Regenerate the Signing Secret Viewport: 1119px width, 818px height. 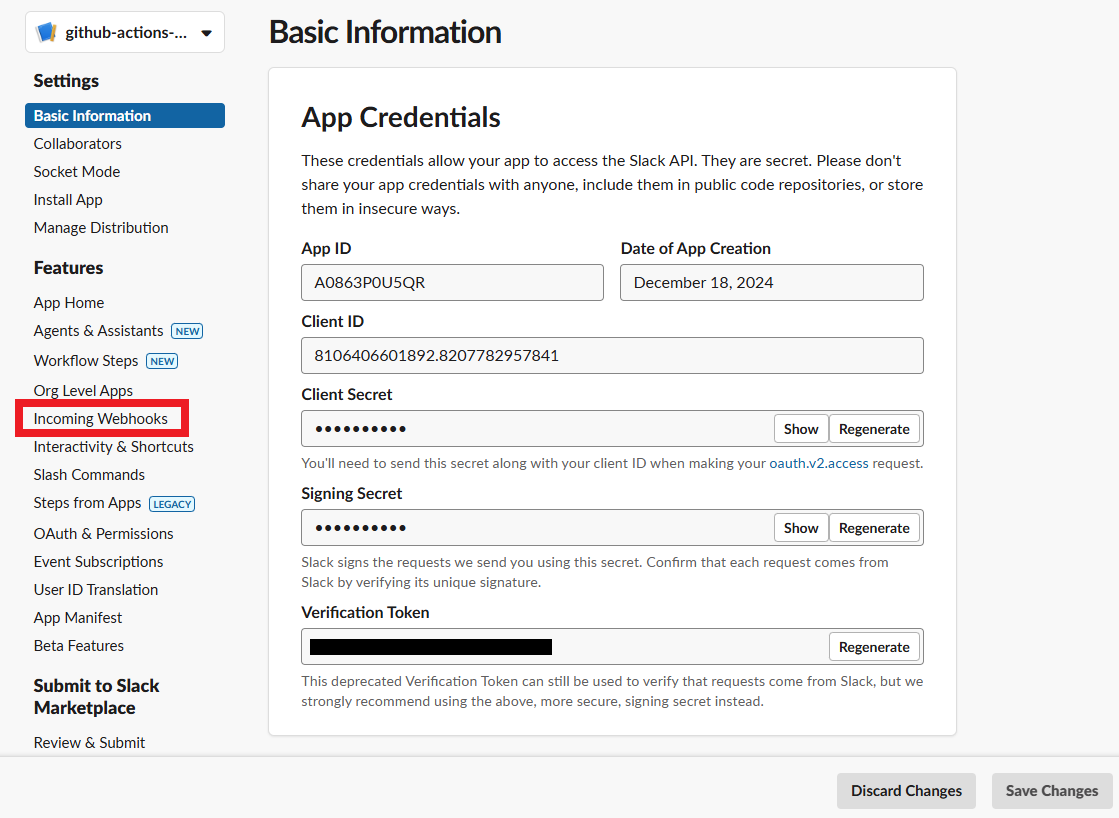tap(874, 528)
